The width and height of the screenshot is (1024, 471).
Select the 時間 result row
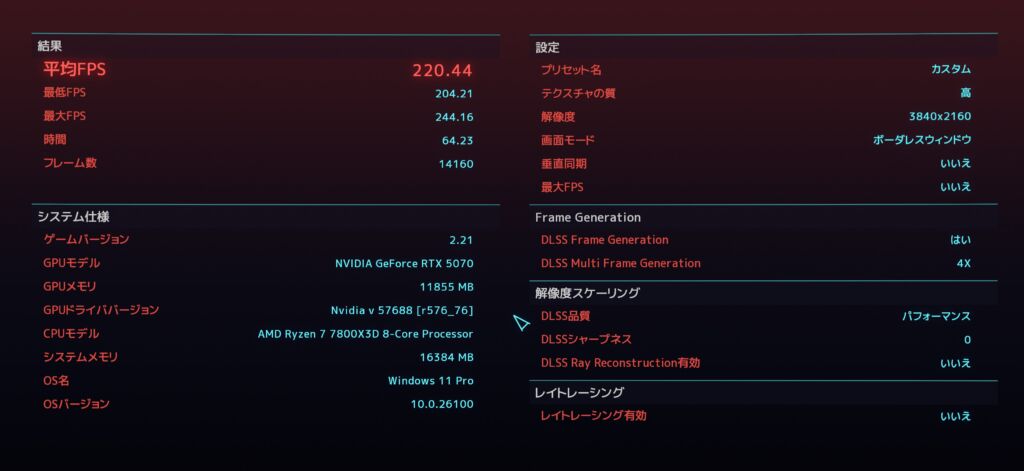[x=266, y=140]
